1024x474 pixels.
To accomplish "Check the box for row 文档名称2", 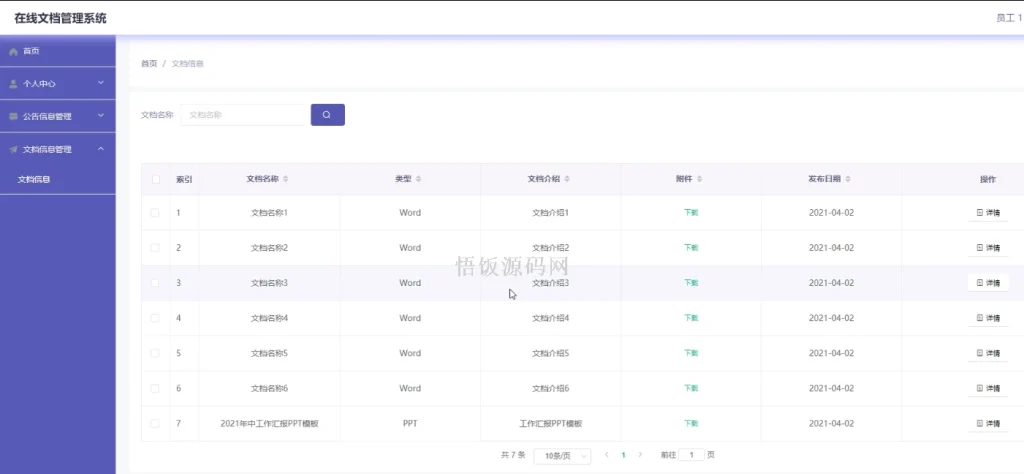I will click(x=155, y=248).
